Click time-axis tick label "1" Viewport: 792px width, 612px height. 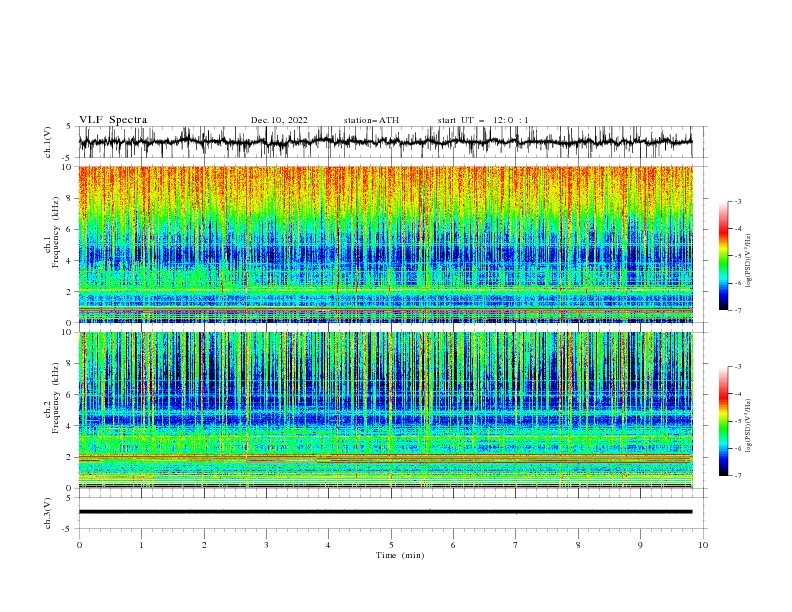click(141, 545)
